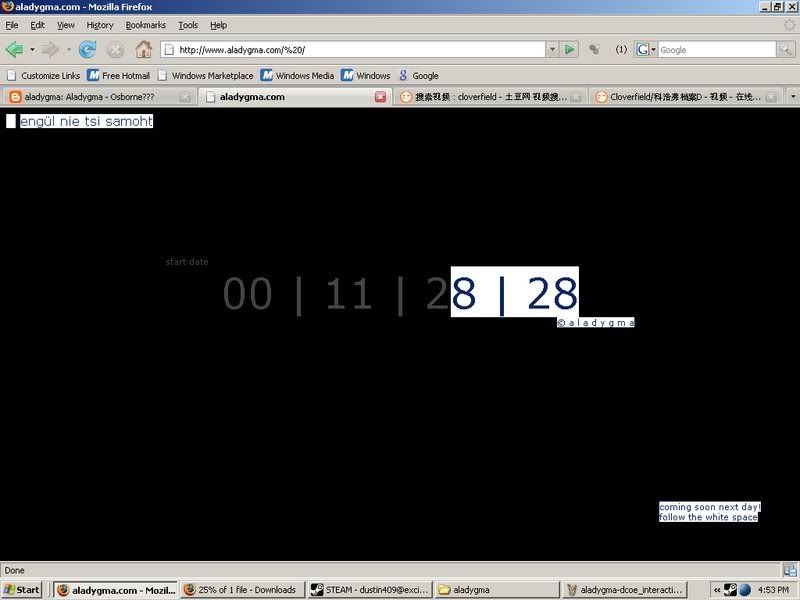Close the active aladygma.com tab
This screenshot has height=600, width=800.
click(380, 97)
